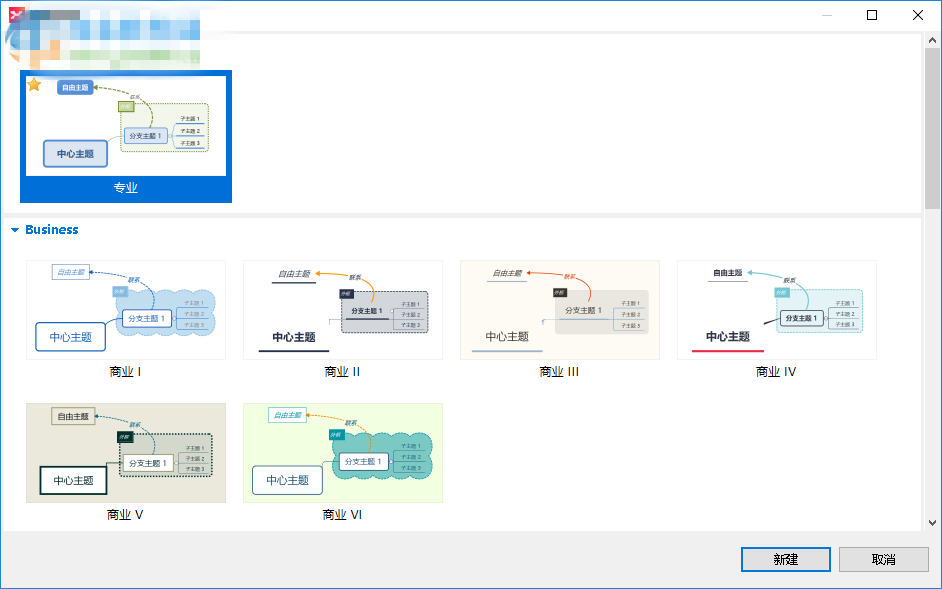This screenshot has height=589, width=942.
Task: Click the star badge above 中心主题 preview
Action: 34,84
